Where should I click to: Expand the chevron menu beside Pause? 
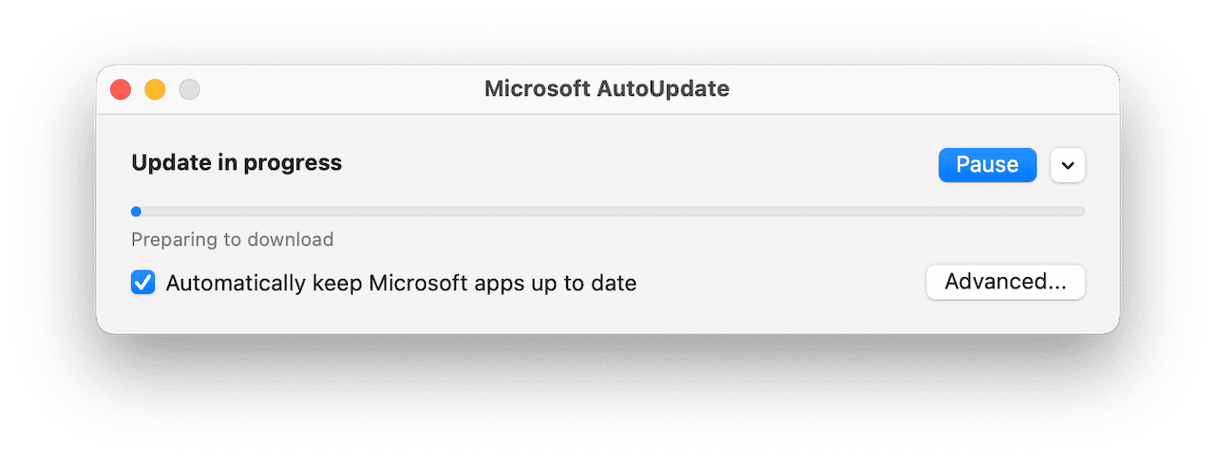1068,165
